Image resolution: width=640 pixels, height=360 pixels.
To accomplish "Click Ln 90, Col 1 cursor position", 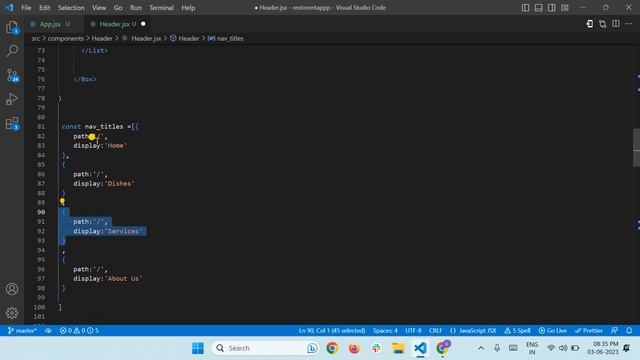I will [332, 331].
